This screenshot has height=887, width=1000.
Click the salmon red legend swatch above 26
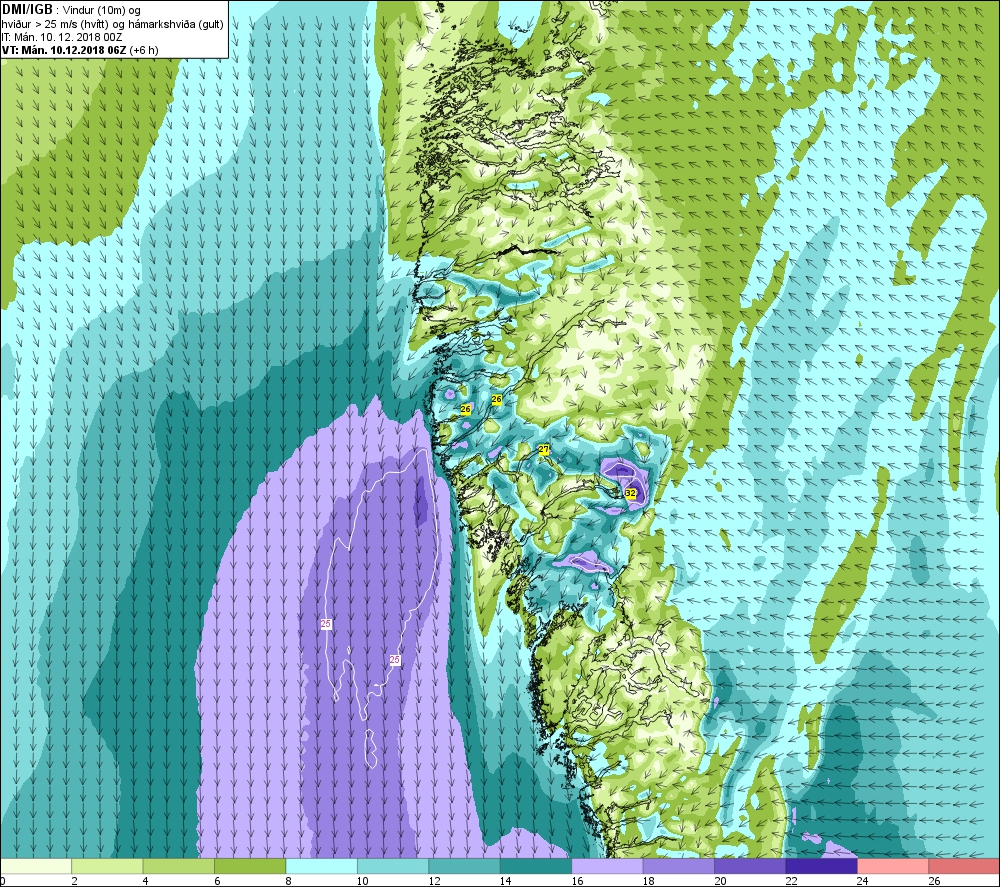[x=964, y=866]
